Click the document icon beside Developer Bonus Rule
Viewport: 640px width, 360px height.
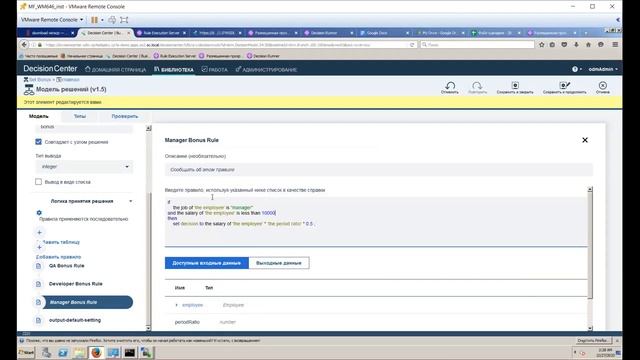pos(38,284)
